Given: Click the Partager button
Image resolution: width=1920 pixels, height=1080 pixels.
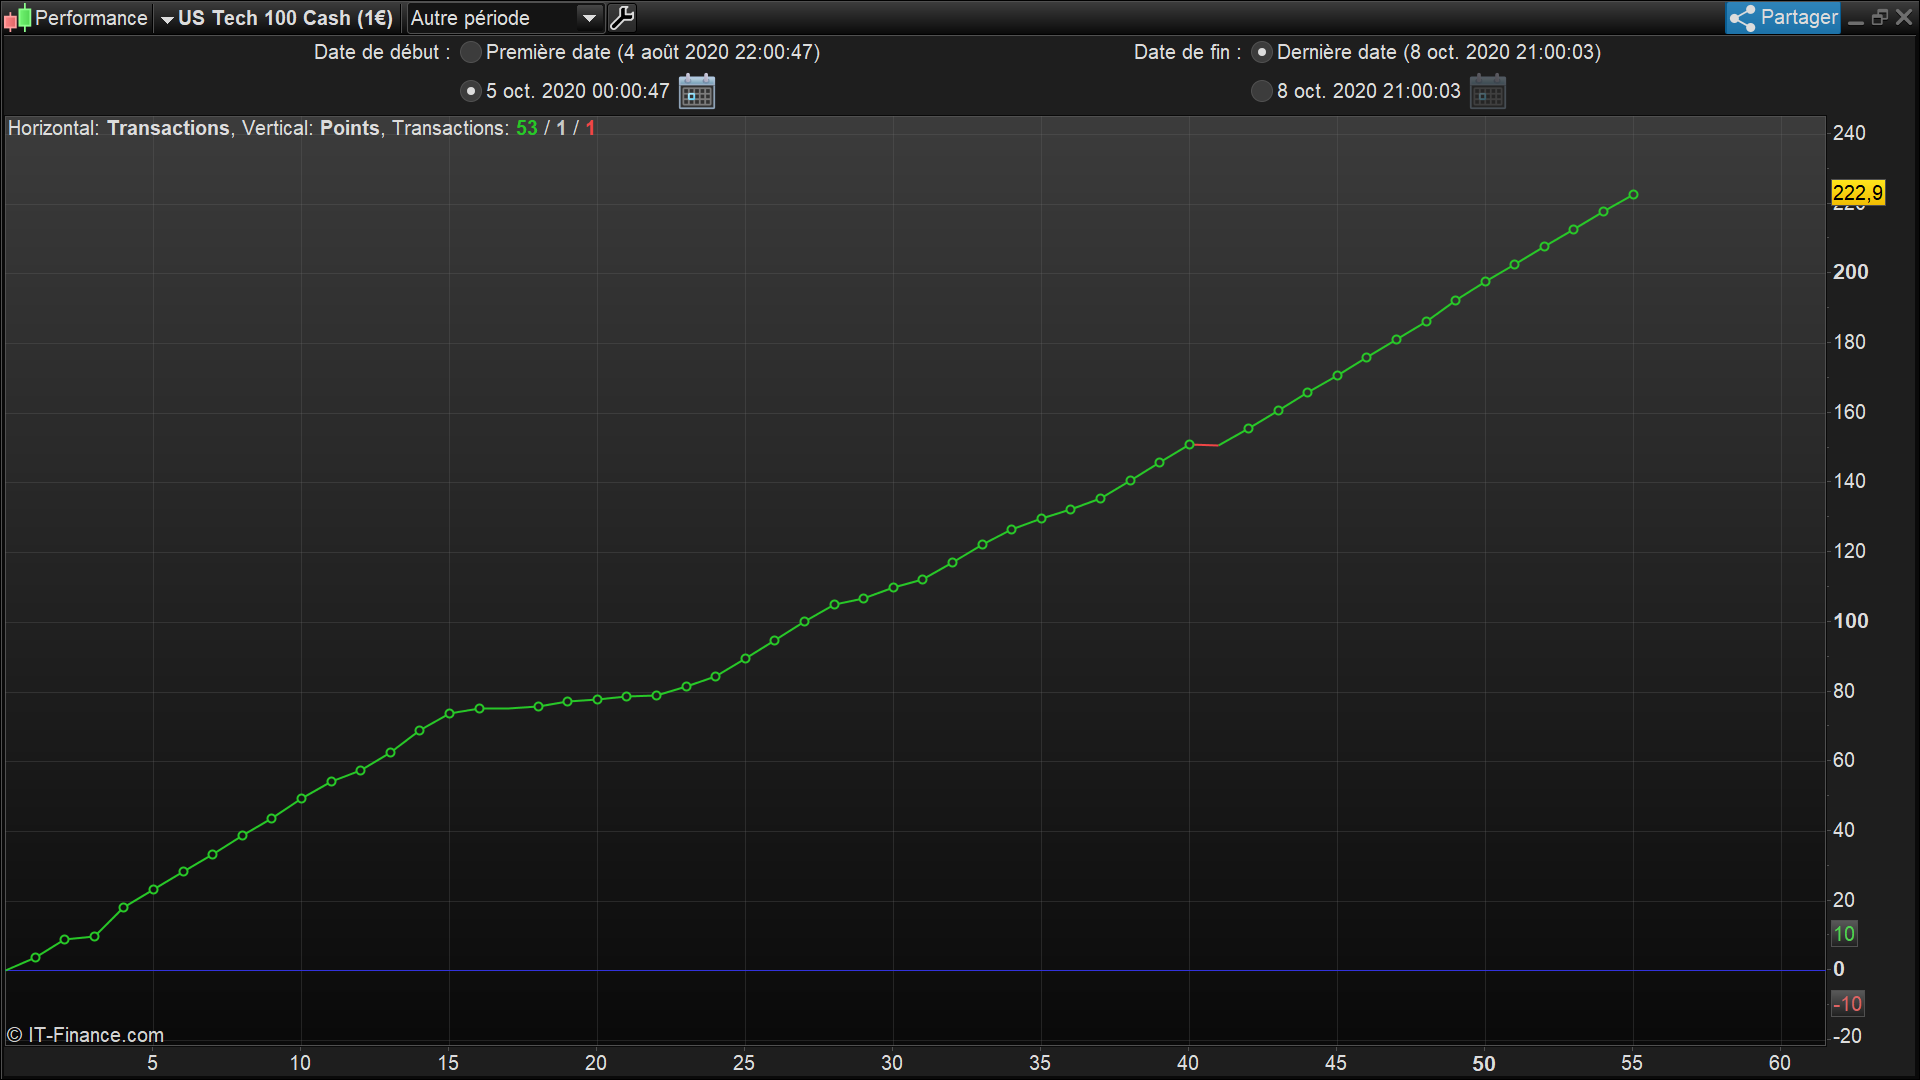Looking at the screenshot, I should pos(1797,18).
